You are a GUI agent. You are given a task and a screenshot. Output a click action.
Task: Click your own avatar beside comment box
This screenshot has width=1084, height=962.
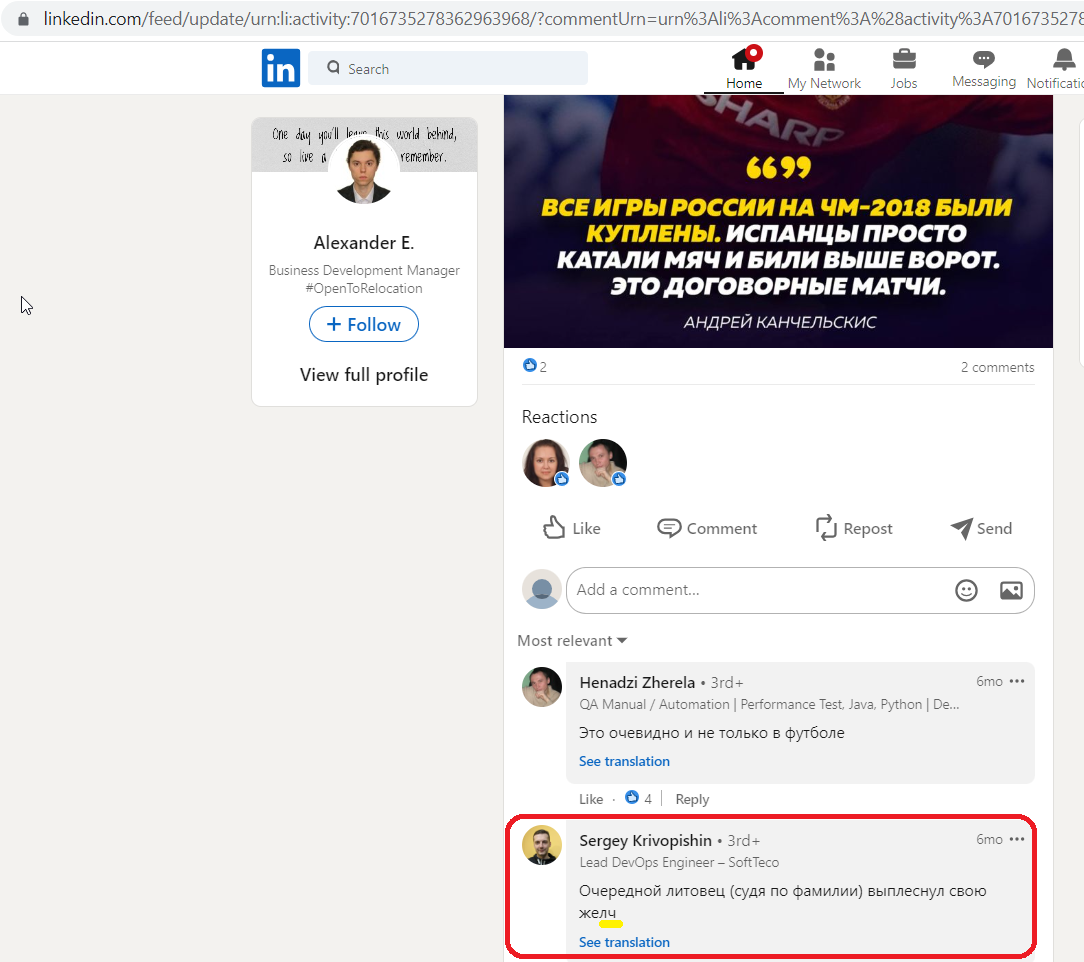click(541, 590)
